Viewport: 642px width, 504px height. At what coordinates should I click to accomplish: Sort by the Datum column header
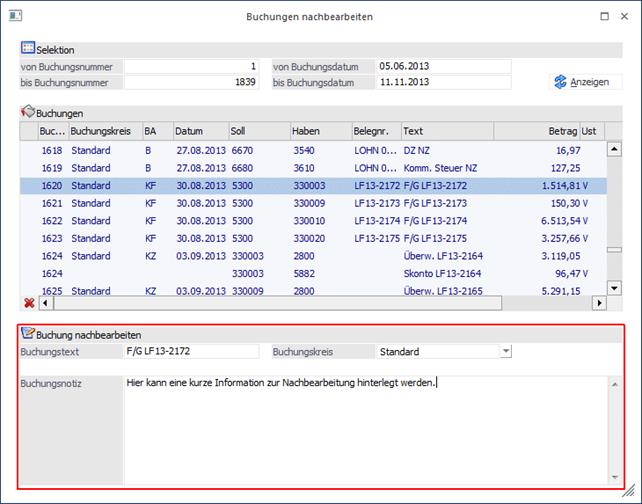(199, 131)
